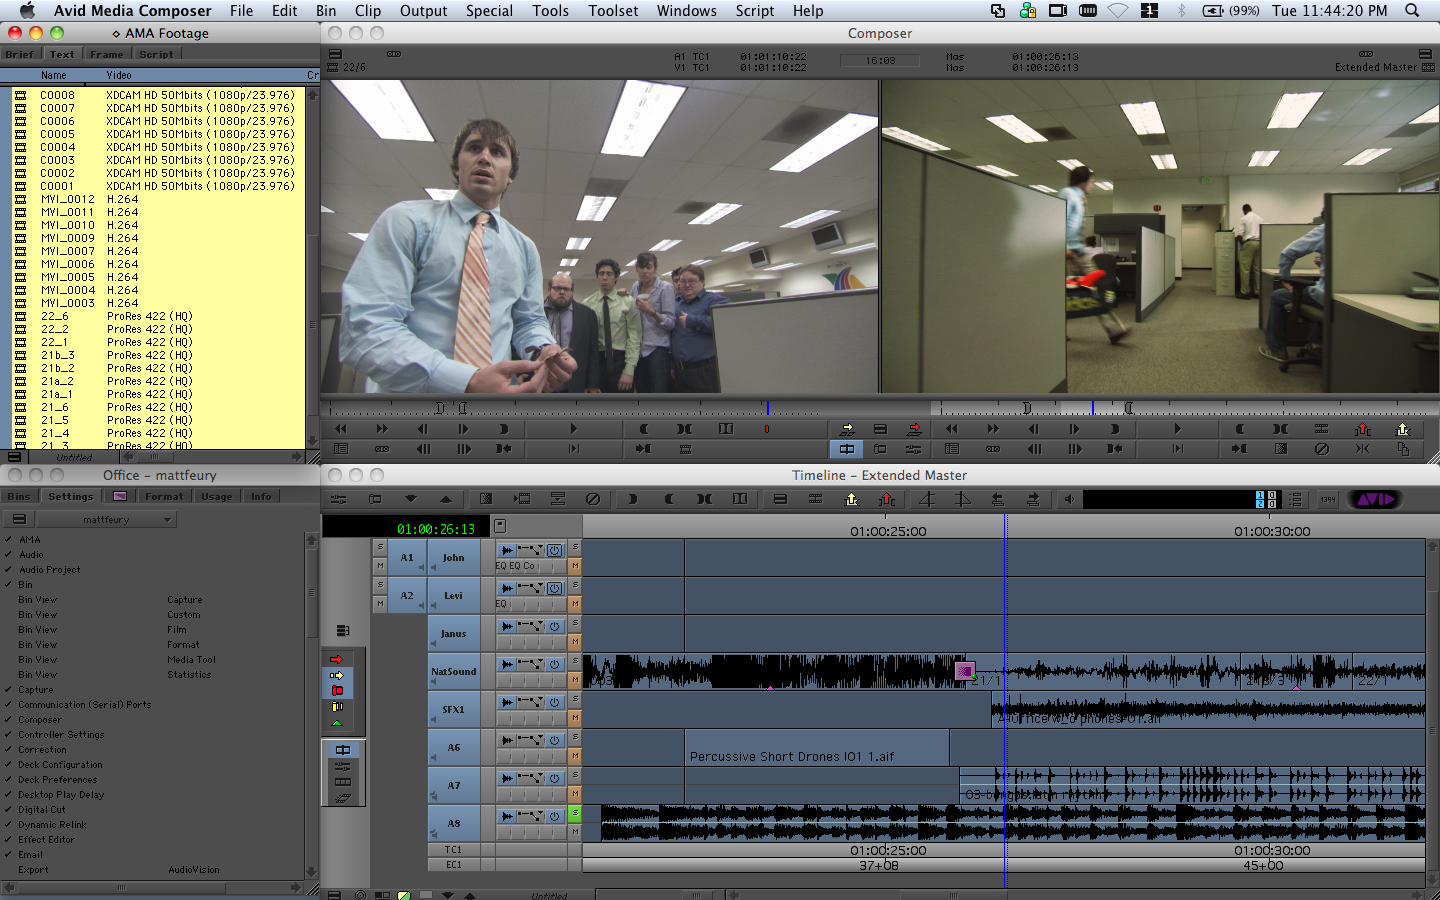Click the red Lift/Overwrite segment mode arrow

pyautogui.click(x=336, y=659)
